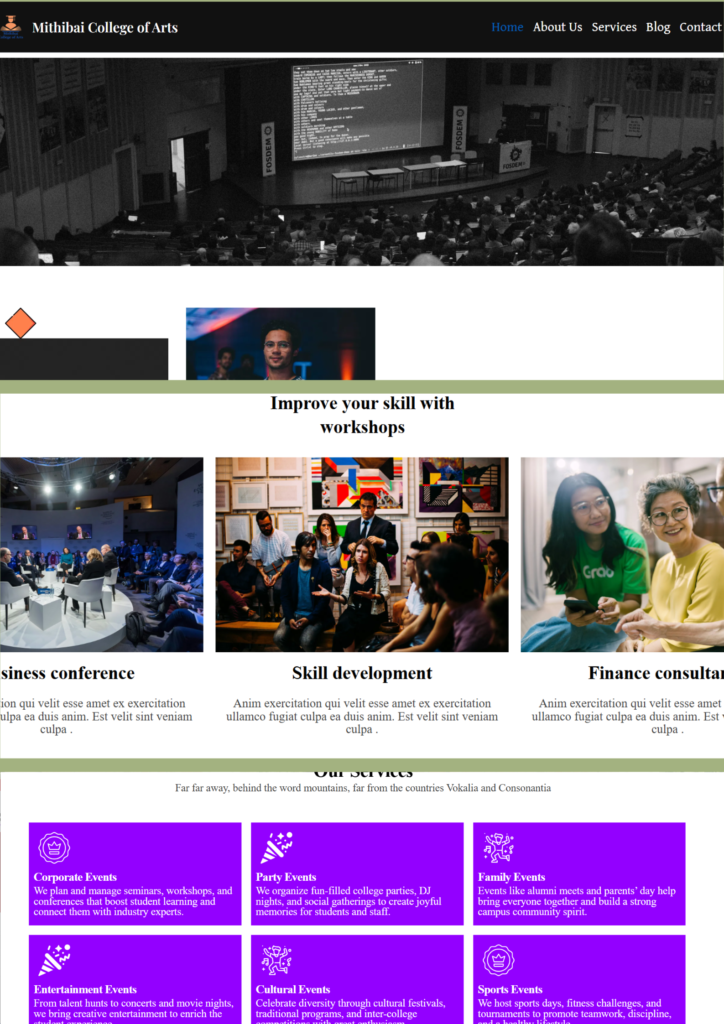Click the dark rectangle under the orange diamond
The width and height of the screenshot is (724, 1024).
[x=84, y=359]
